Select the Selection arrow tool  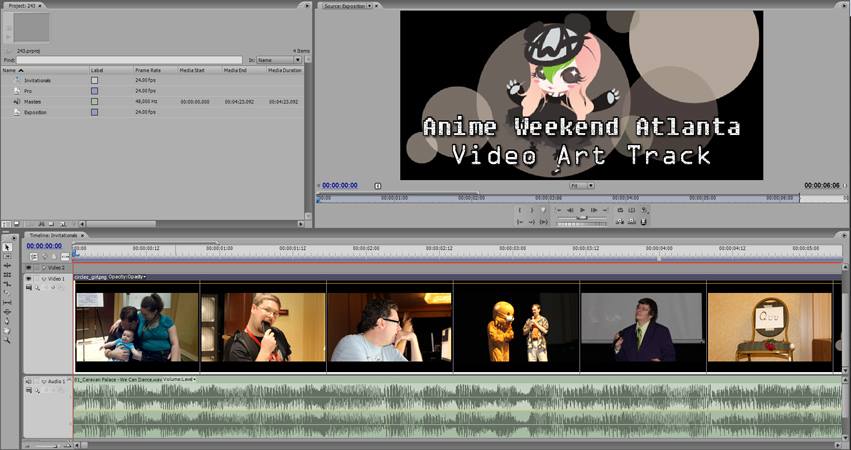7,246
